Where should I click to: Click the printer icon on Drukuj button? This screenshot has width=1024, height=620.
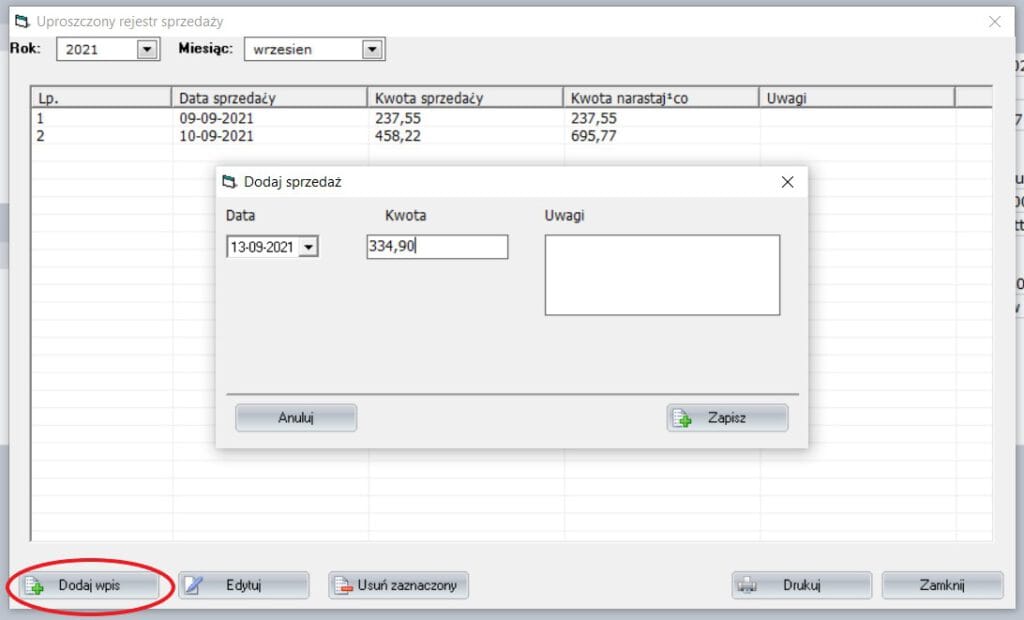tap(747, 586)
